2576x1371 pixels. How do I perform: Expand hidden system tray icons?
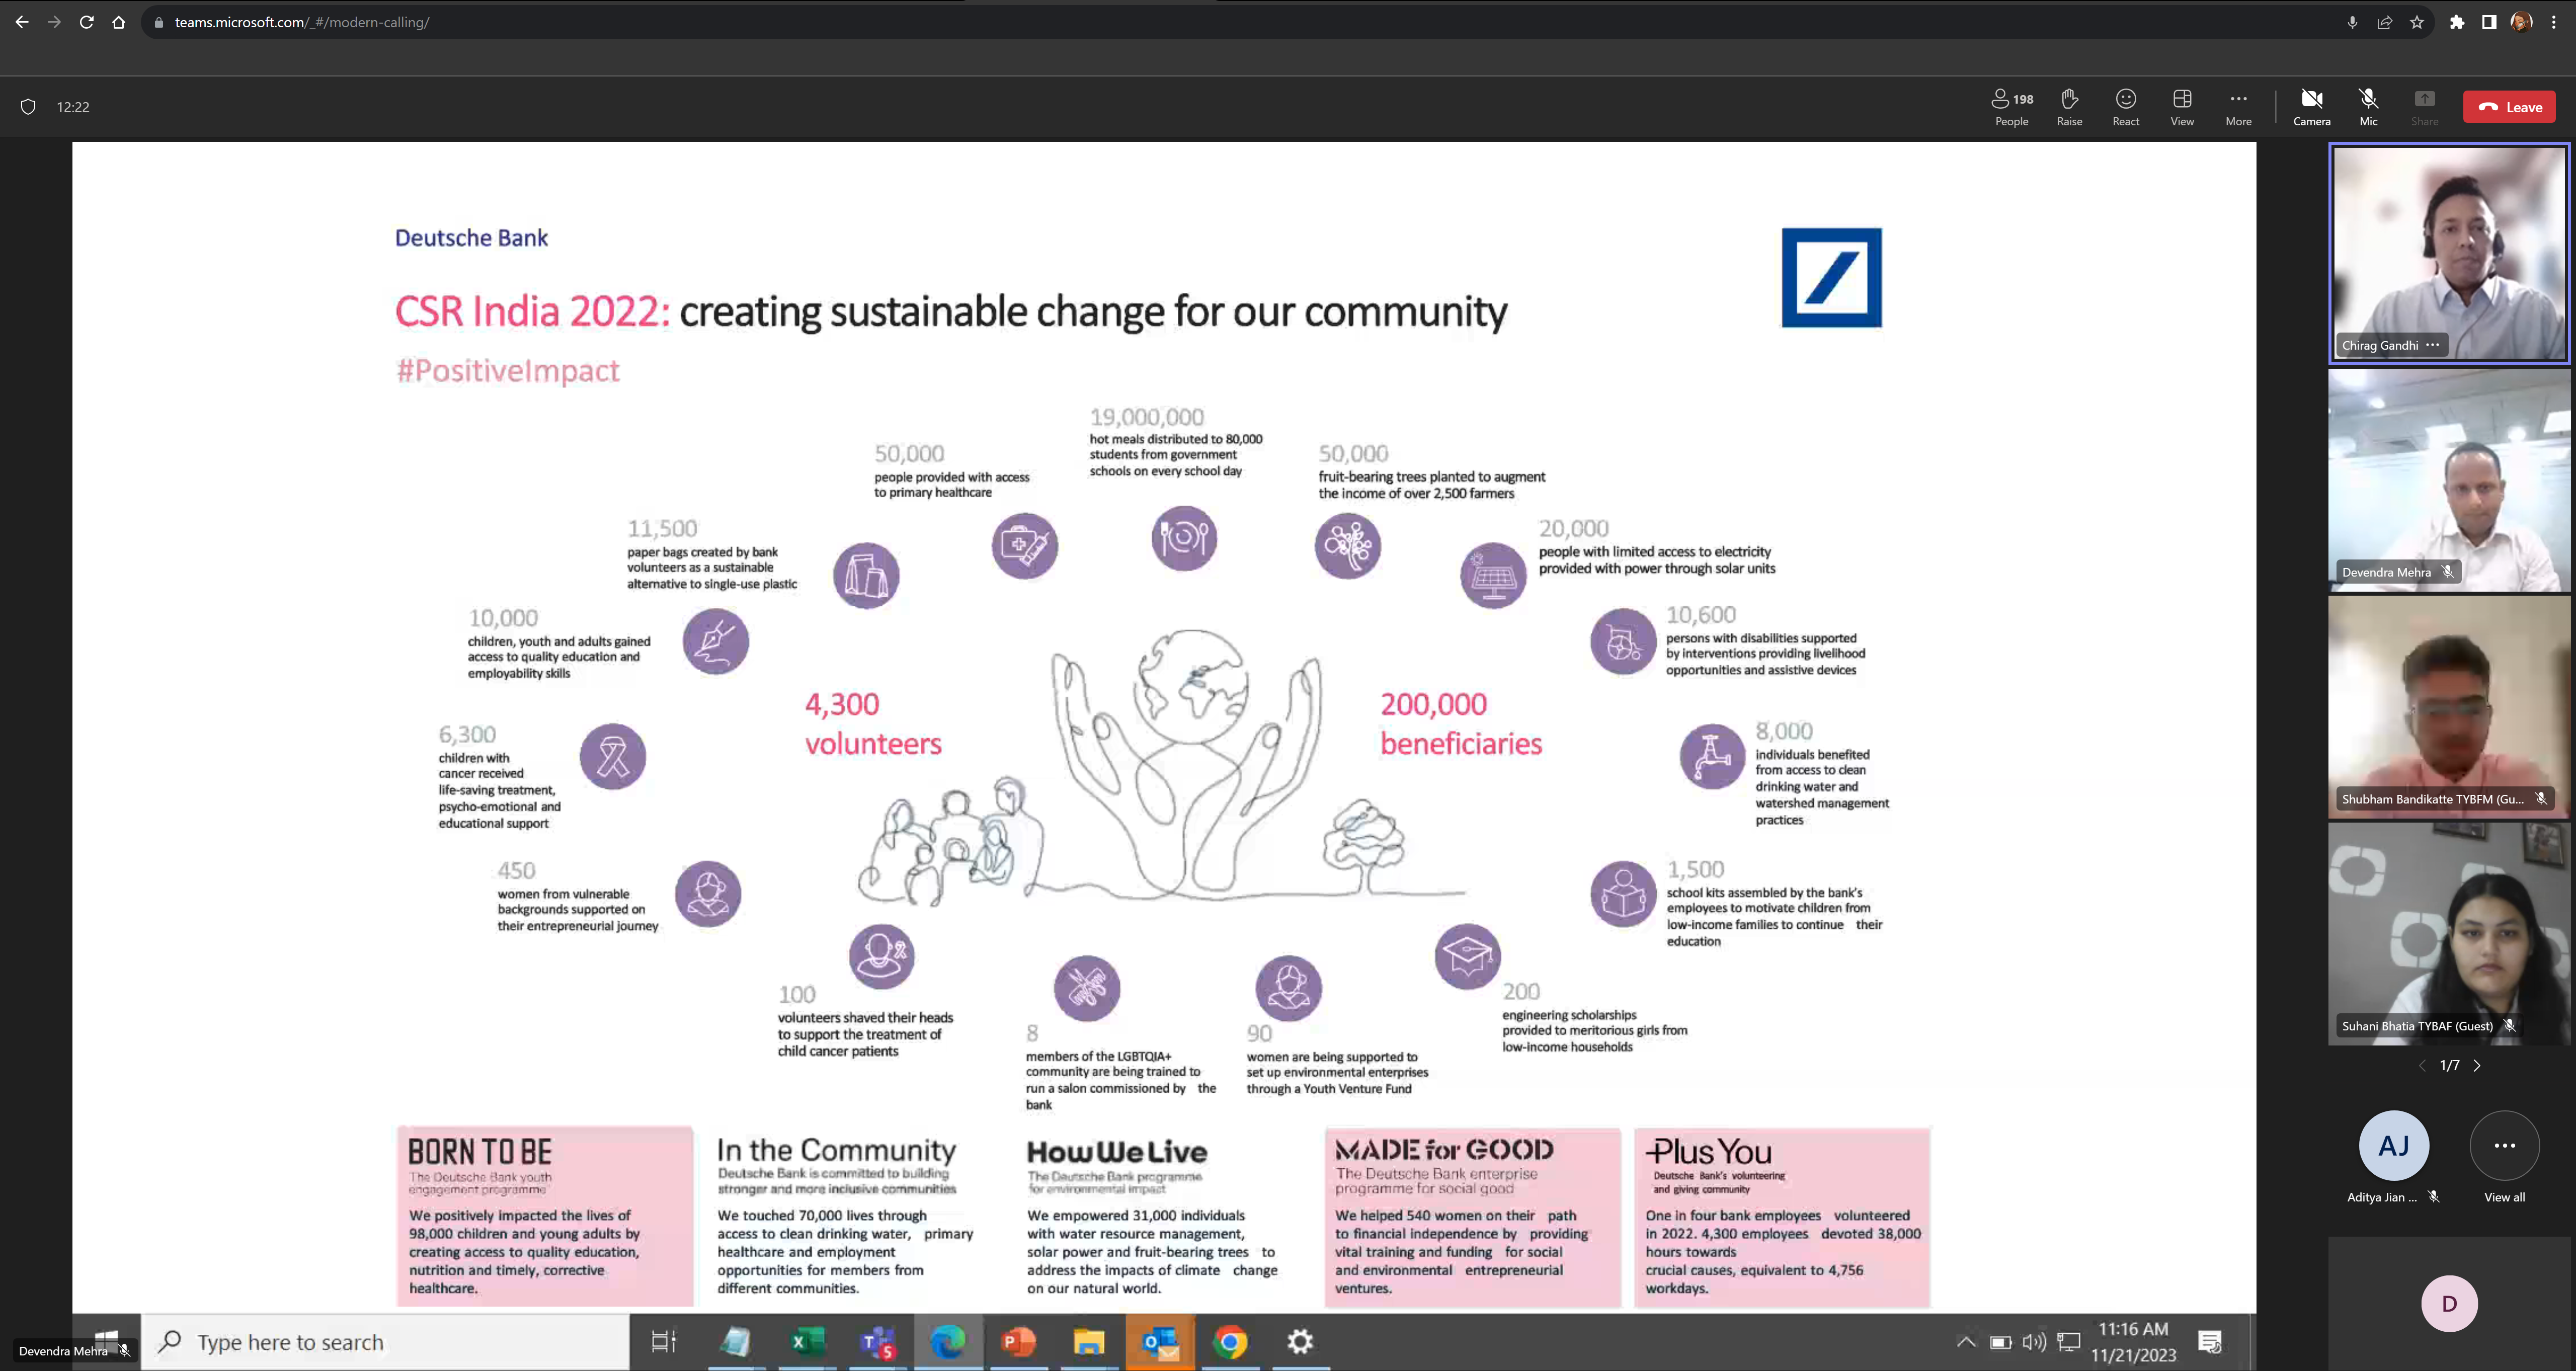pyautogui.click(x=1965, y=1342)
